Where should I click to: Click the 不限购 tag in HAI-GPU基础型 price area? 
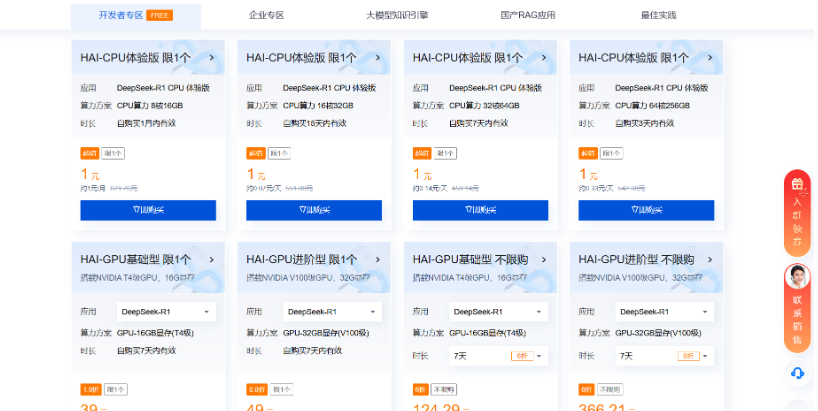coord(444,390)
